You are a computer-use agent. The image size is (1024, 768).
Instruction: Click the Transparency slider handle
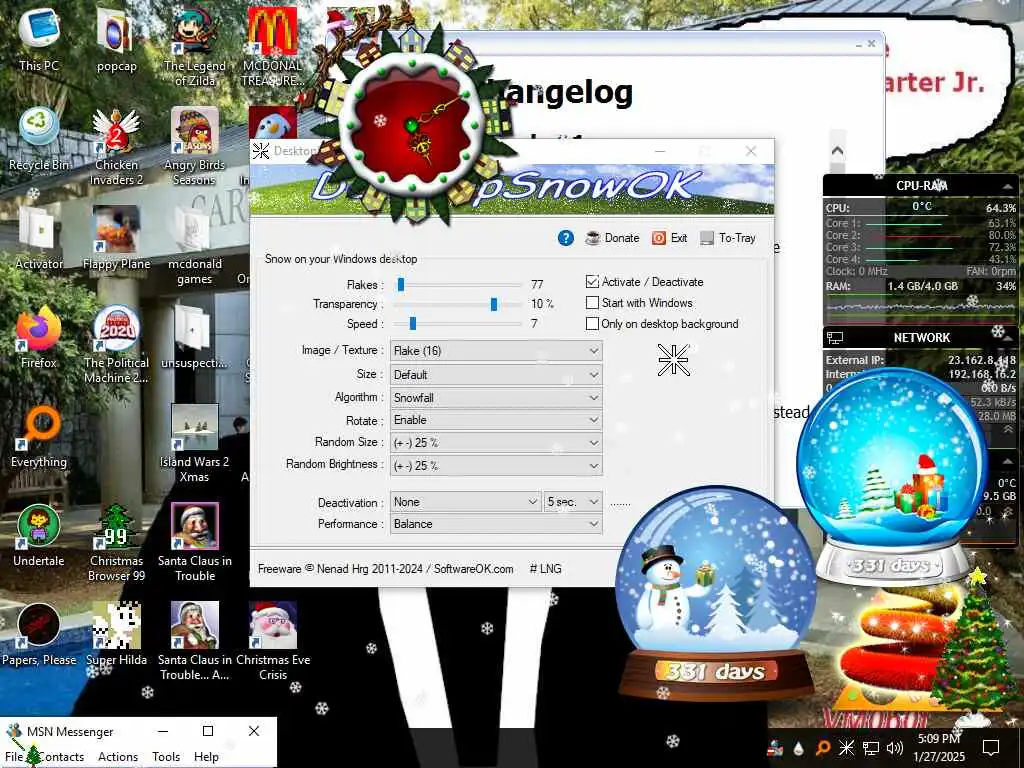click(x=494, y=304)
